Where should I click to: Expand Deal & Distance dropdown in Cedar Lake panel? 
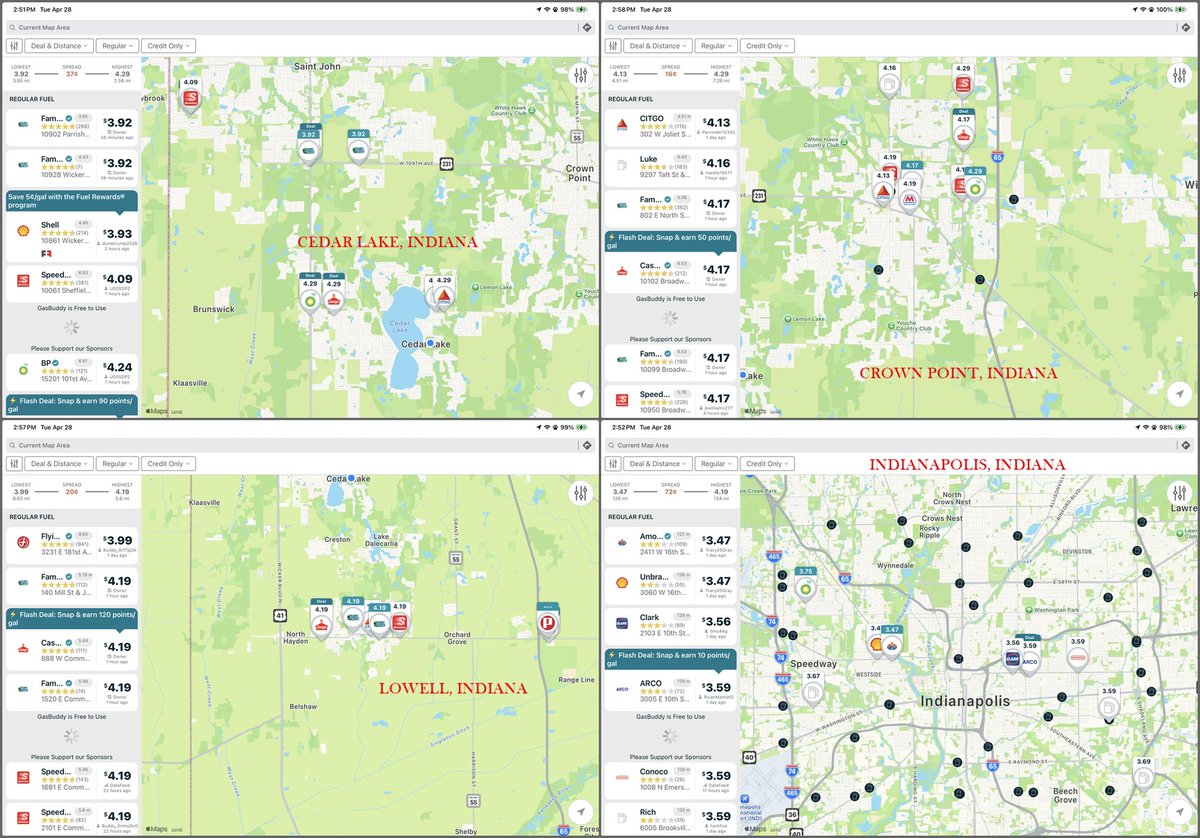pos(60,45)
